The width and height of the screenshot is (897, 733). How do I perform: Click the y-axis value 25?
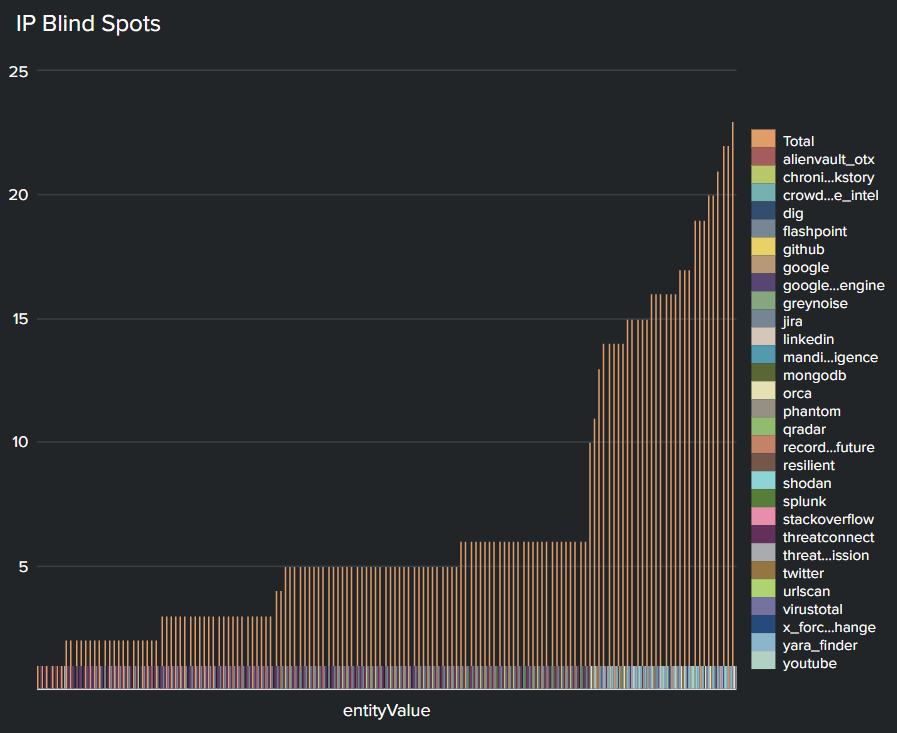tap(18, 72)
